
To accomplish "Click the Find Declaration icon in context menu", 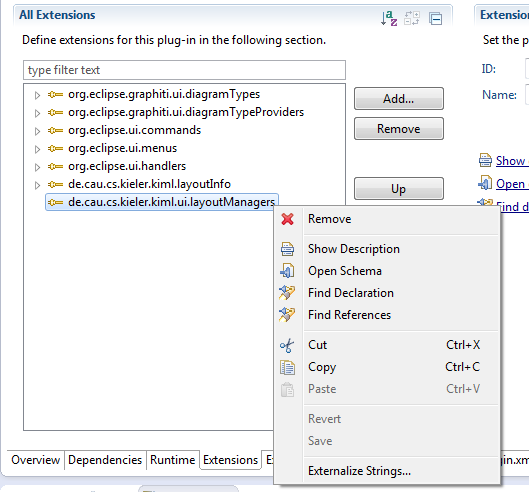I will coord(287,293).
